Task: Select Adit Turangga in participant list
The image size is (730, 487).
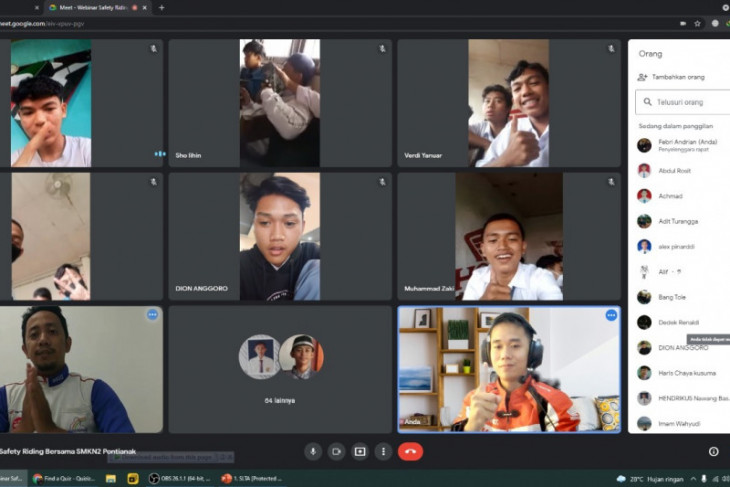Action: tap(679, 221)
